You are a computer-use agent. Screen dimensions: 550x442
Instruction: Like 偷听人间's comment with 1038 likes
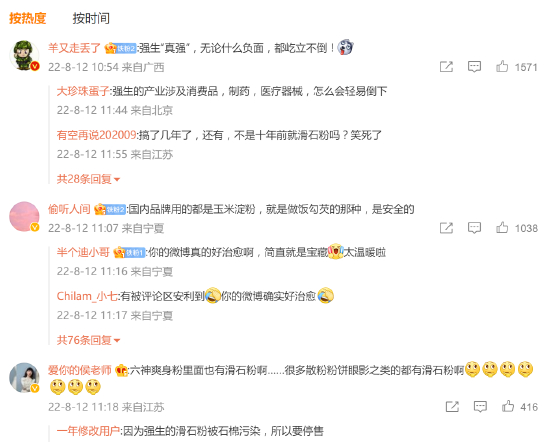point(502,228)
